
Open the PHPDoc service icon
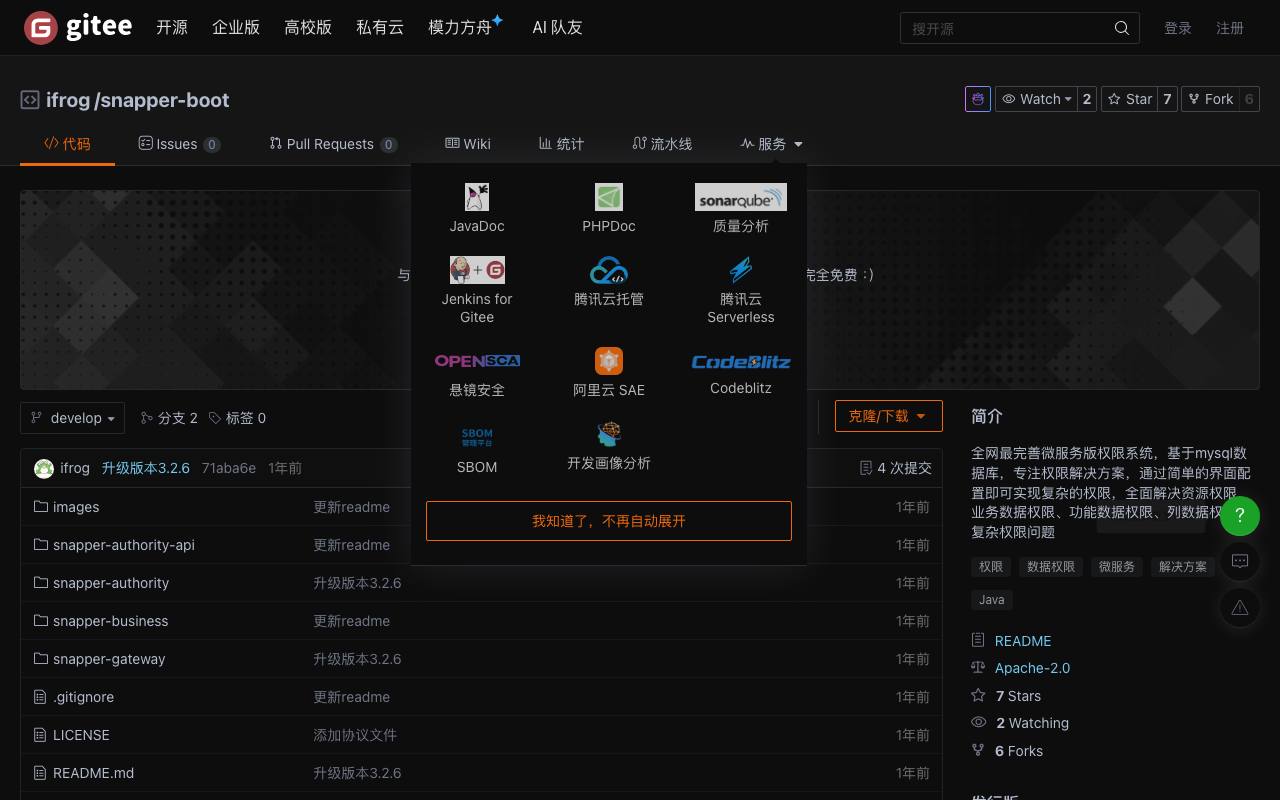(x=609, y=197)
